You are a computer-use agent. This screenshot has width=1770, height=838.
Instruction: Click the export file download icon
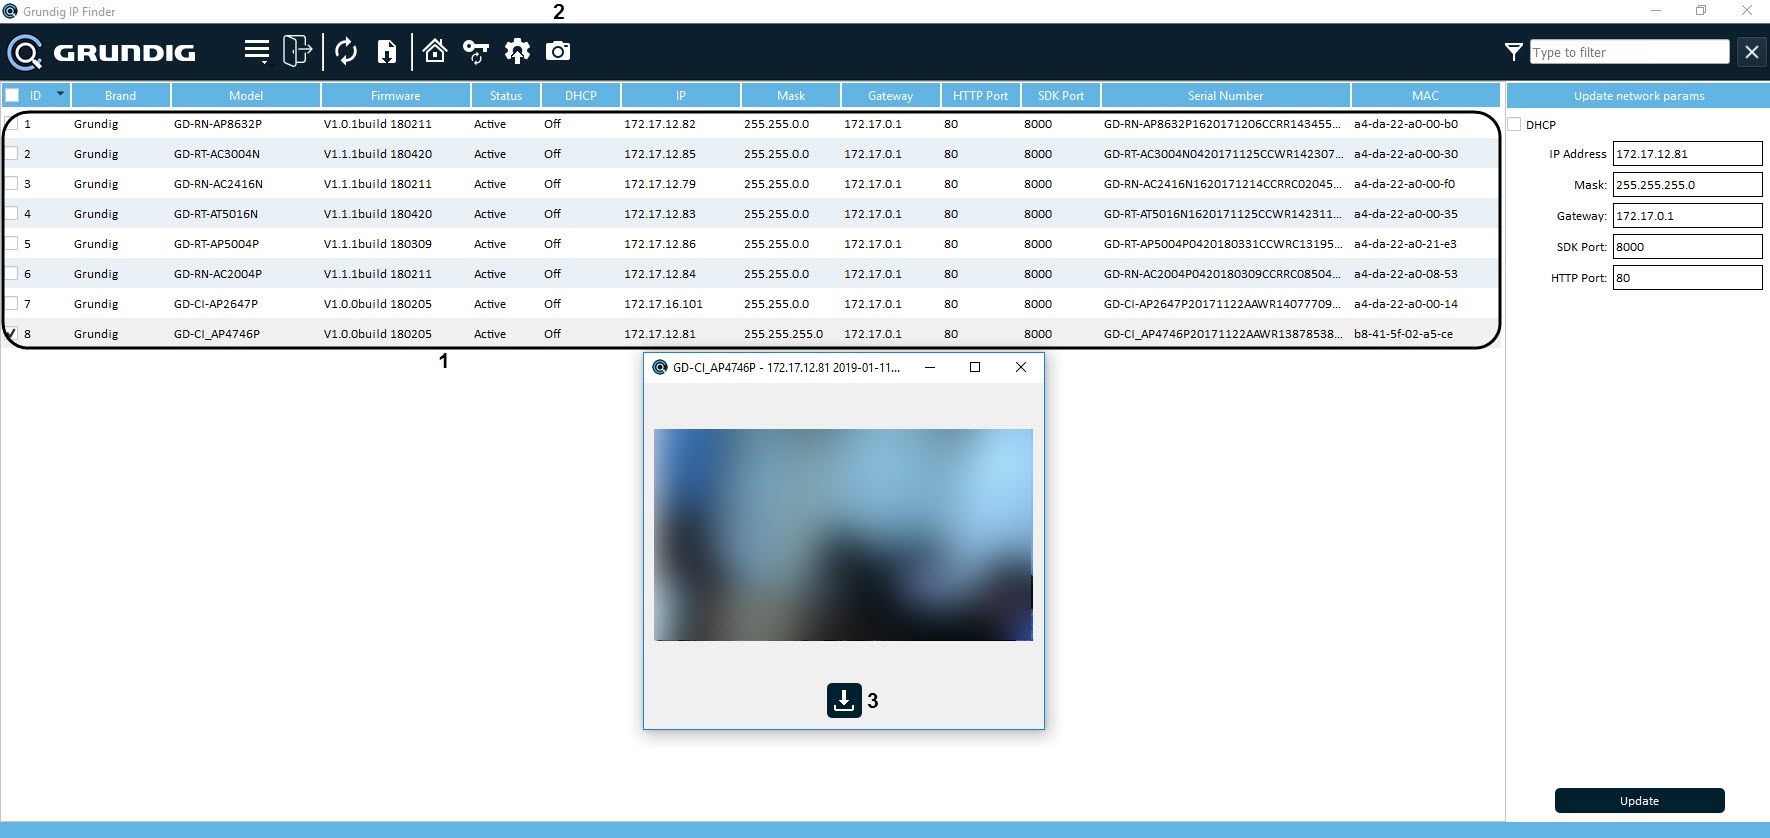[x=387, y=51]
